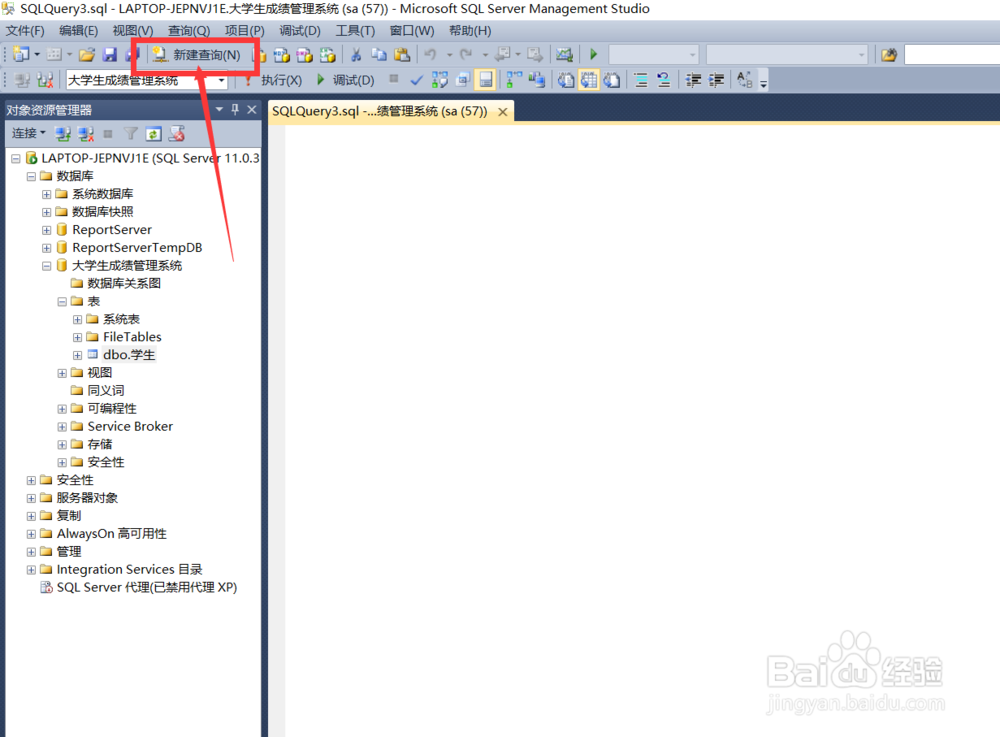This screenshot has height=737, width=1000.
Task: Select Integration Services 目录 tree item
Action: (129, 569)
